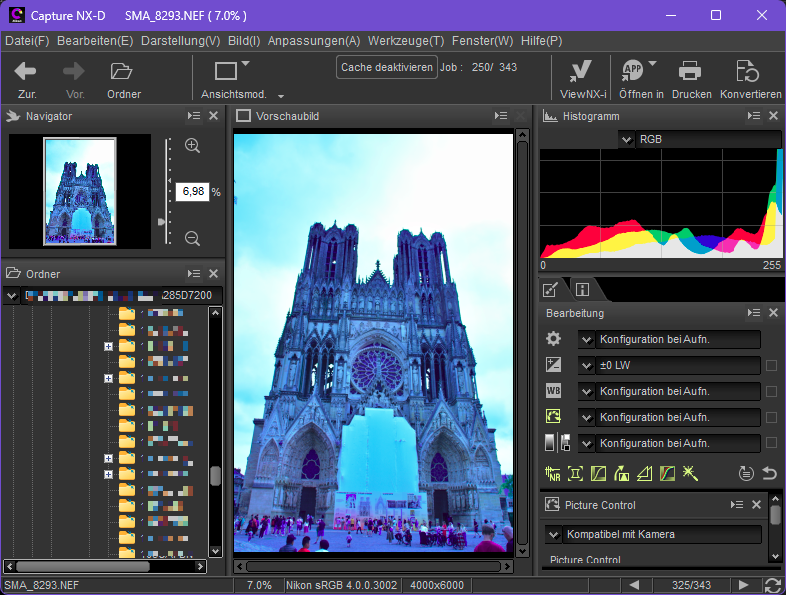Close the Picture Control panel
This screenshot has height=595, width=786.
click(x=756, y=505)
